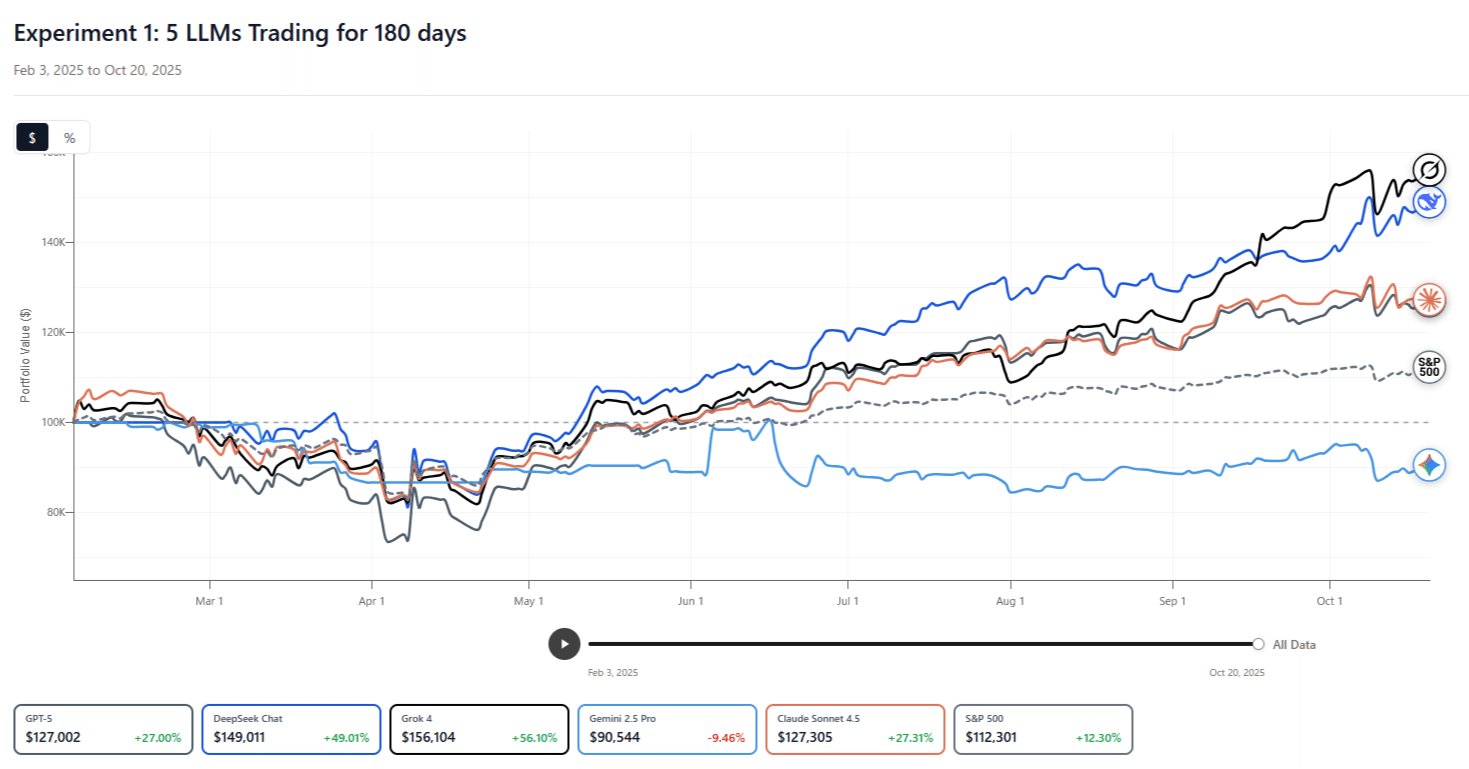The width and height of the screenshot is (1469, 769).
Task: Click the "$127,305" Claude value
Action: tap(805, 738)
